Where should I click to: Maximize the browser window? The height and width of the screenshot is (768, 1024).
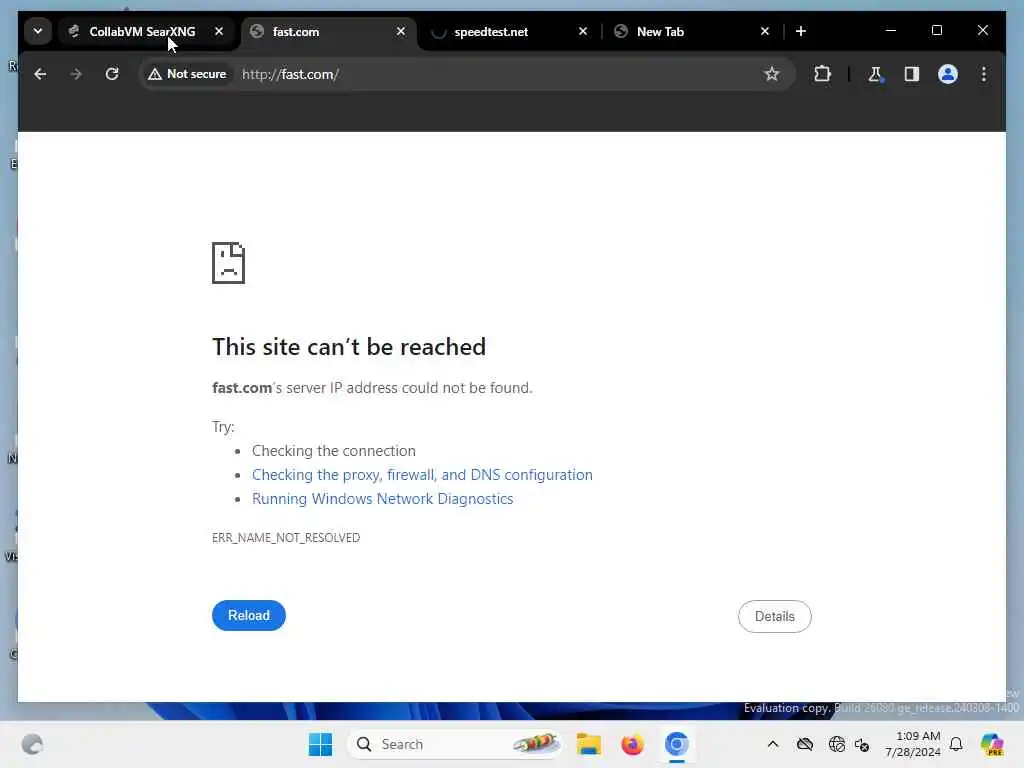(936, 31)
